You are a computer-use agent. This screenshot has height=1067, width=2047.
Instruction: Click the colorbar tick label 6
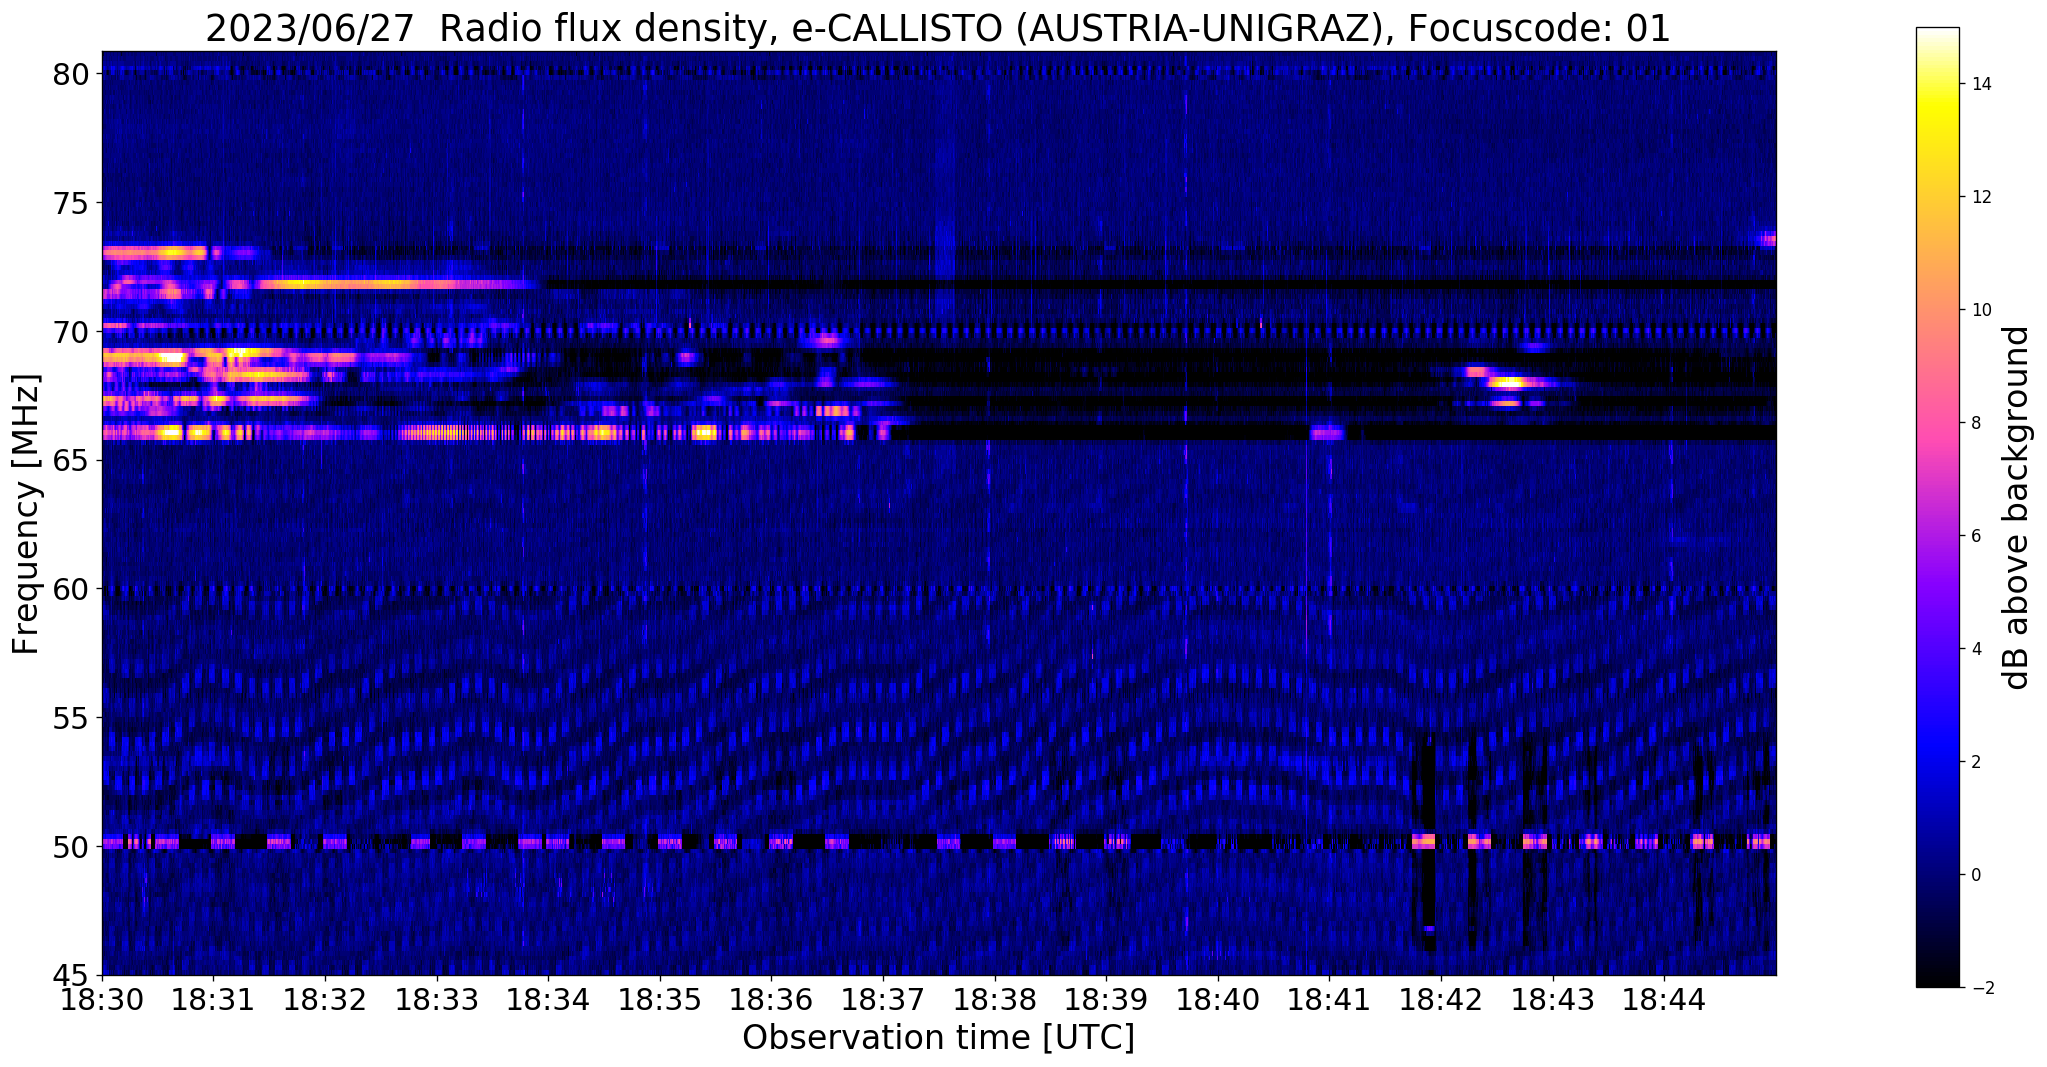(1975, 536)
